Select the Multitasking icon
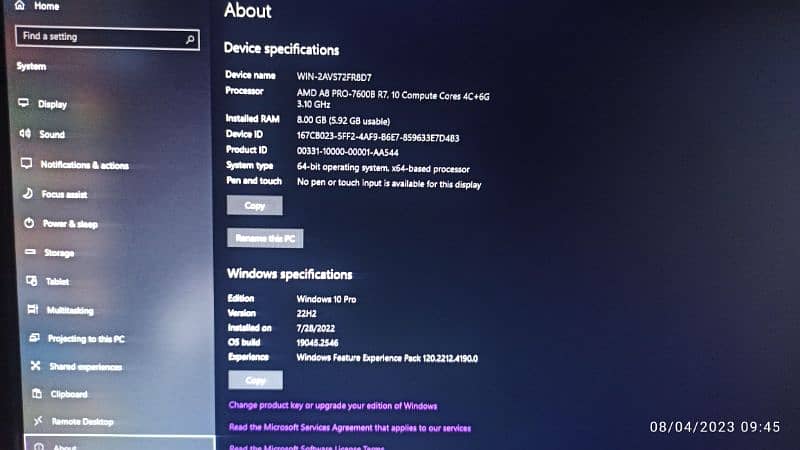This screenshot has height=450, width=800. tap(33, 310)
